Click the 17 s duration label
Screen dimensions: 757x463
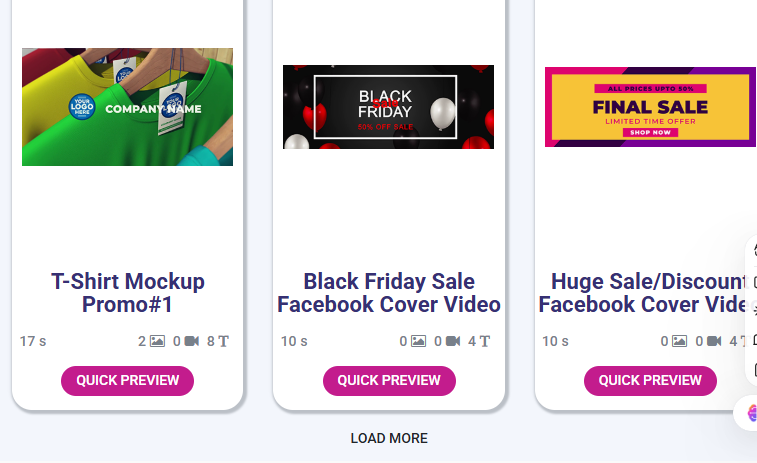(x=33, y=341)
